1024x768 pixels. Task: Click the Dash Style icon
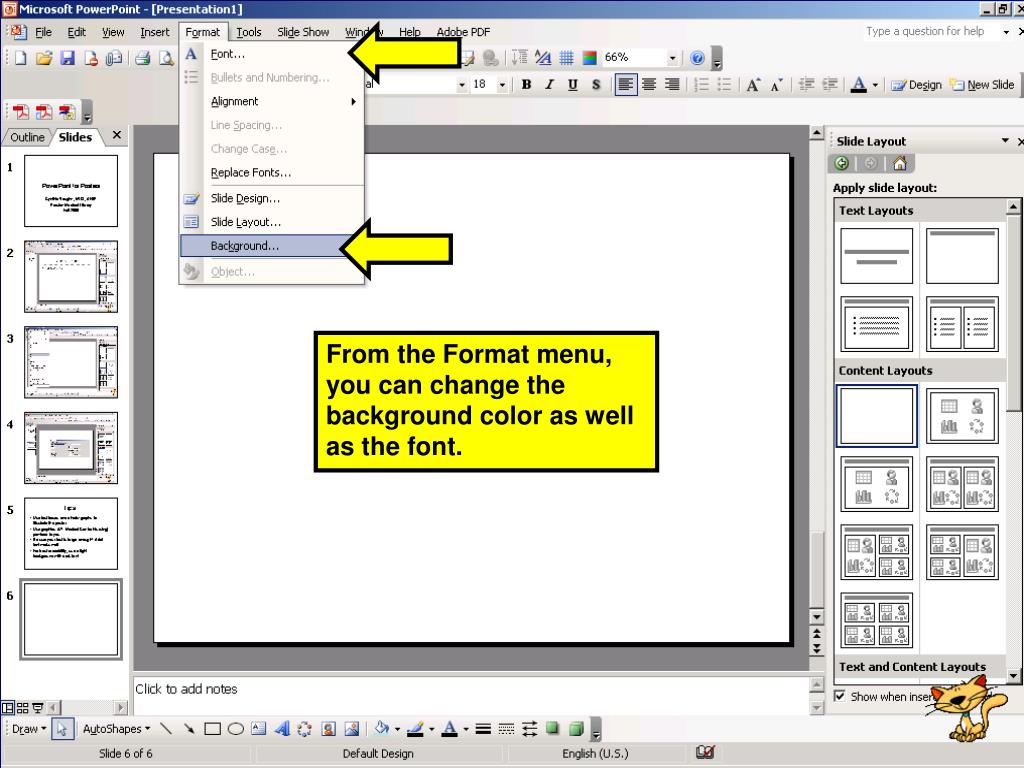tap(506, 728)
